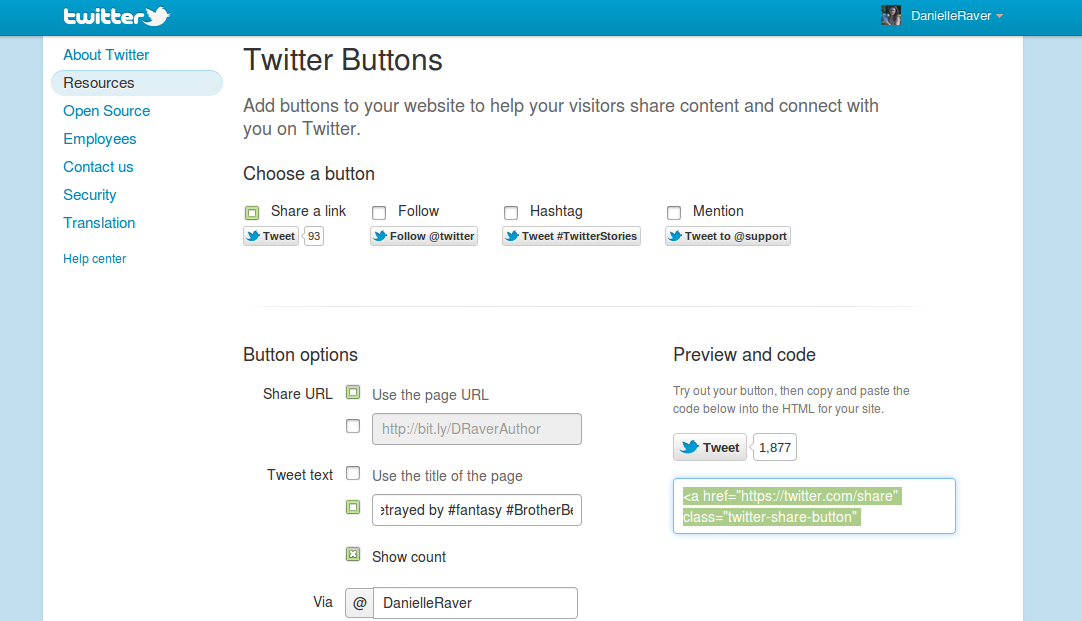1082x621 pixels.
Task: Visit the Help center link
Action: 95,259
